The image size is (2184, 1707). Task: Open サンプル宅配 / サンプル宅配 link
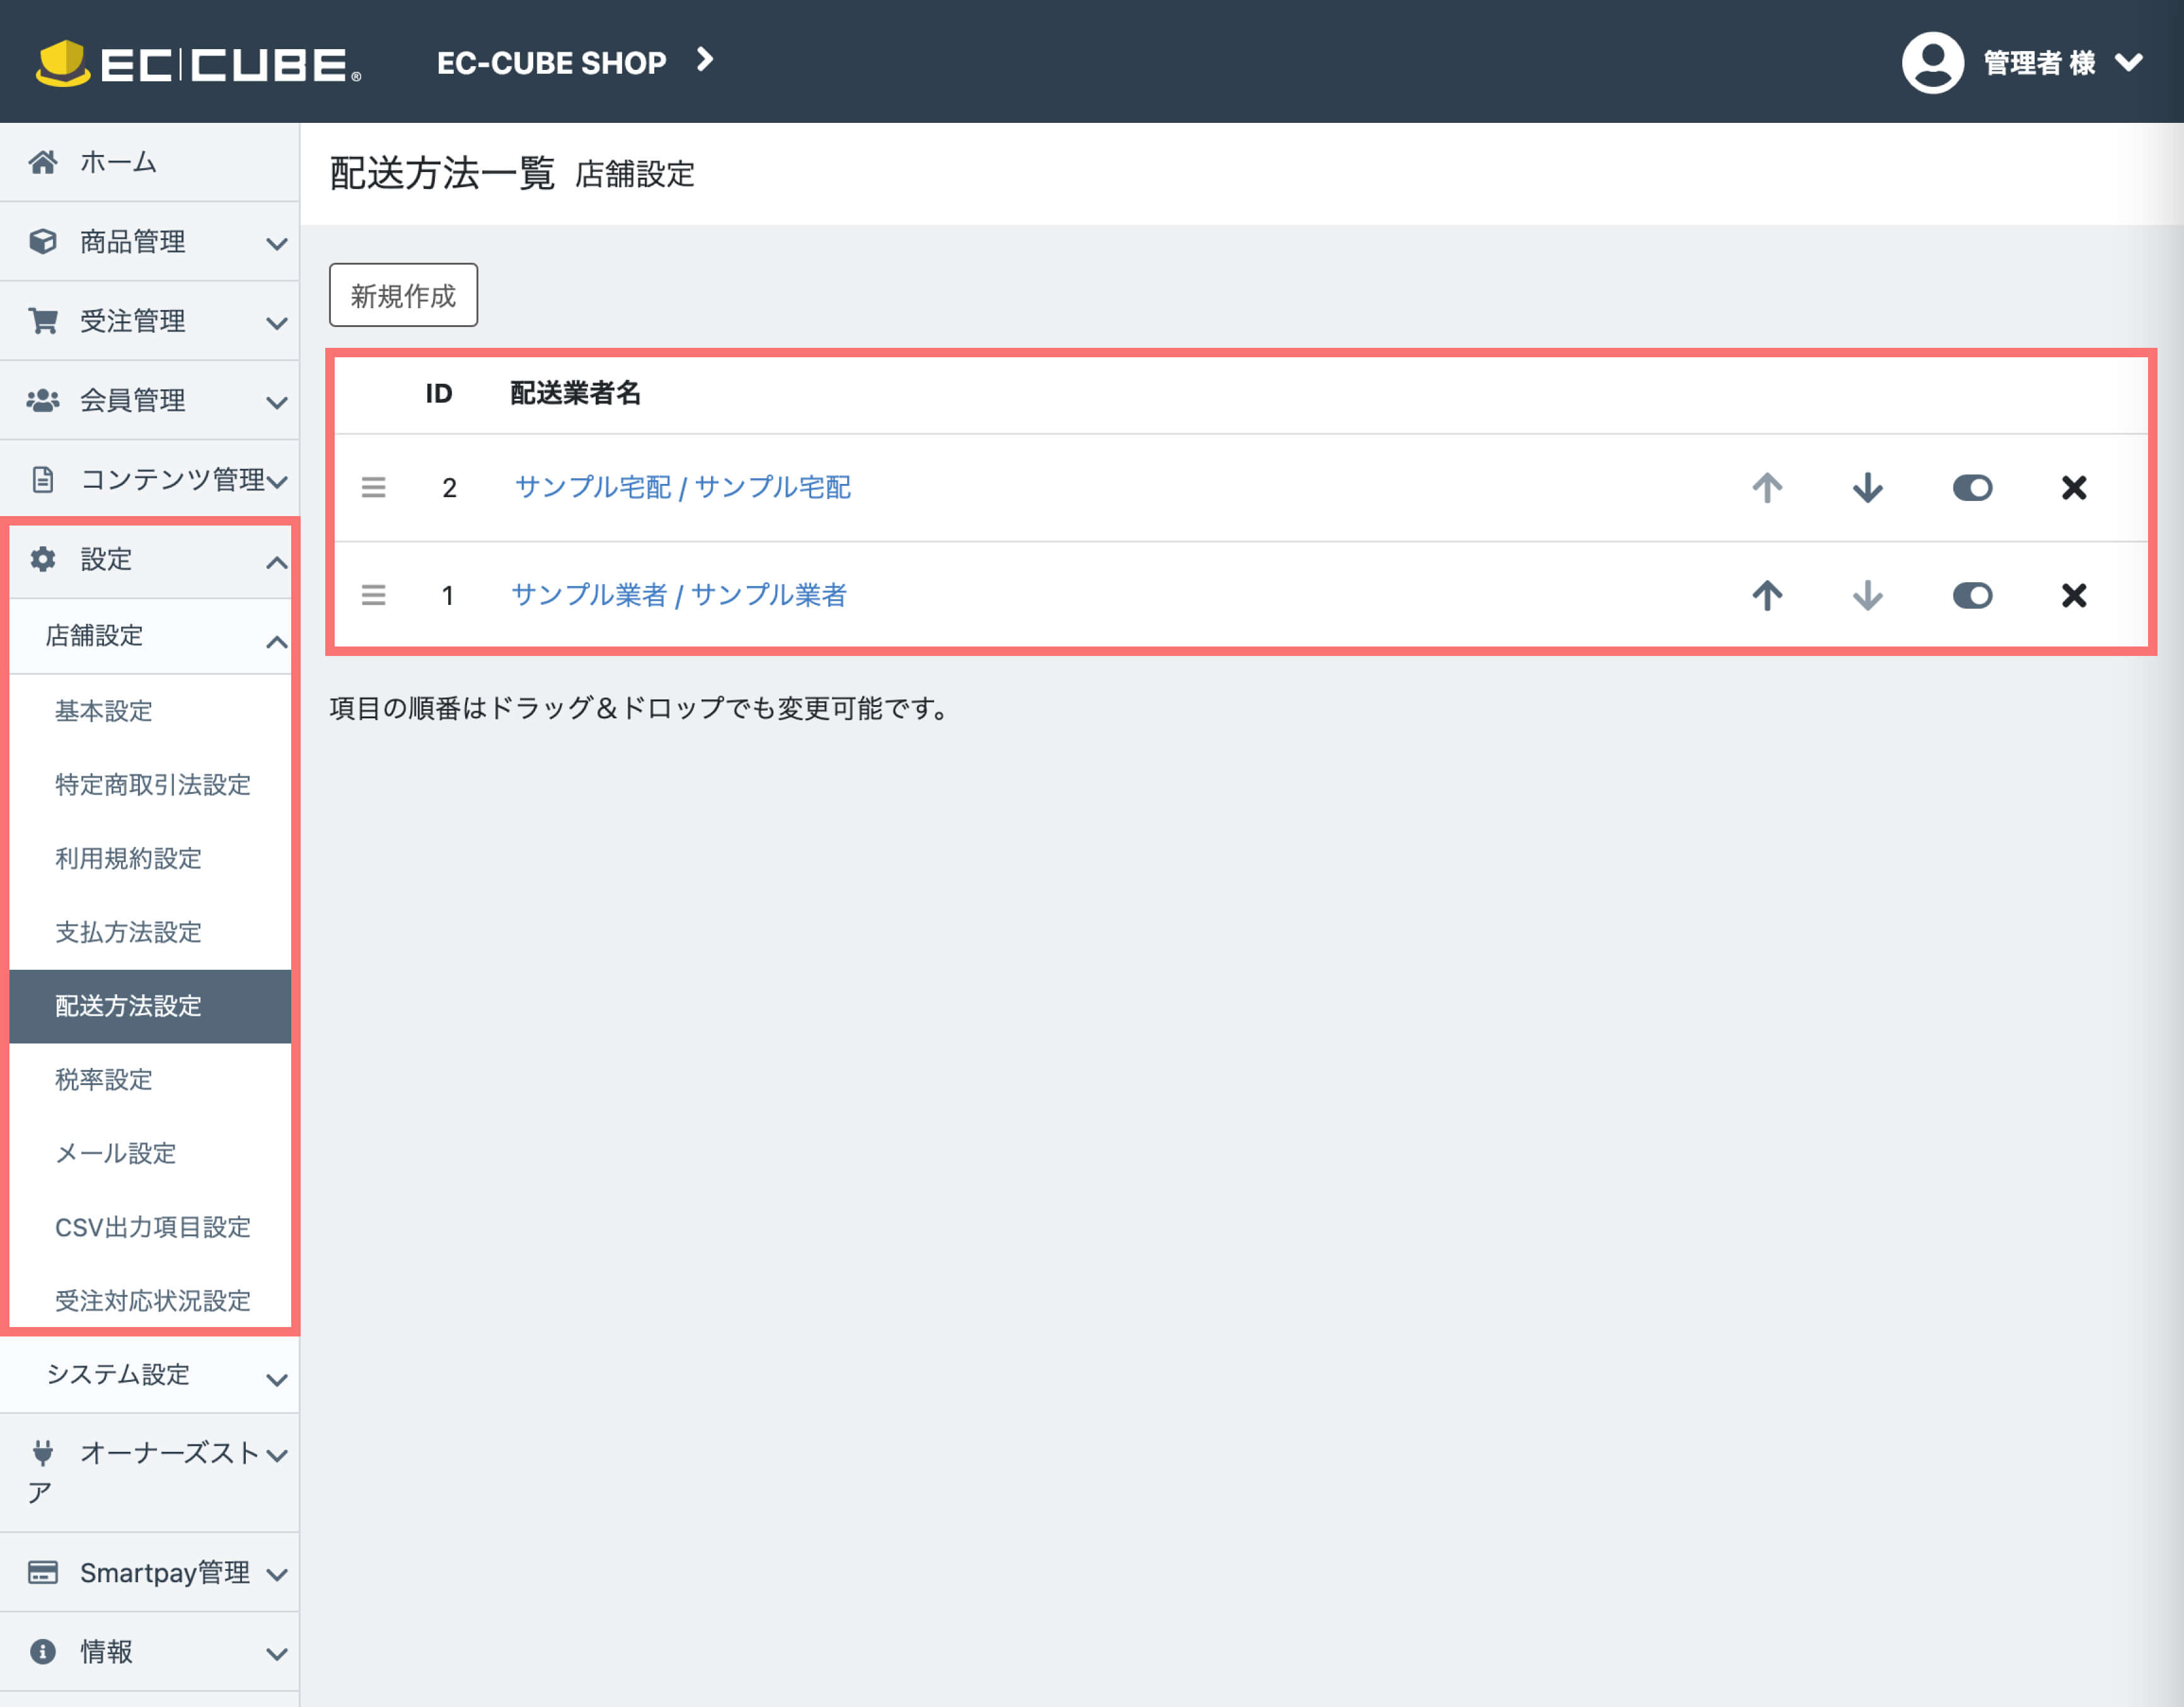click(682, 488)
